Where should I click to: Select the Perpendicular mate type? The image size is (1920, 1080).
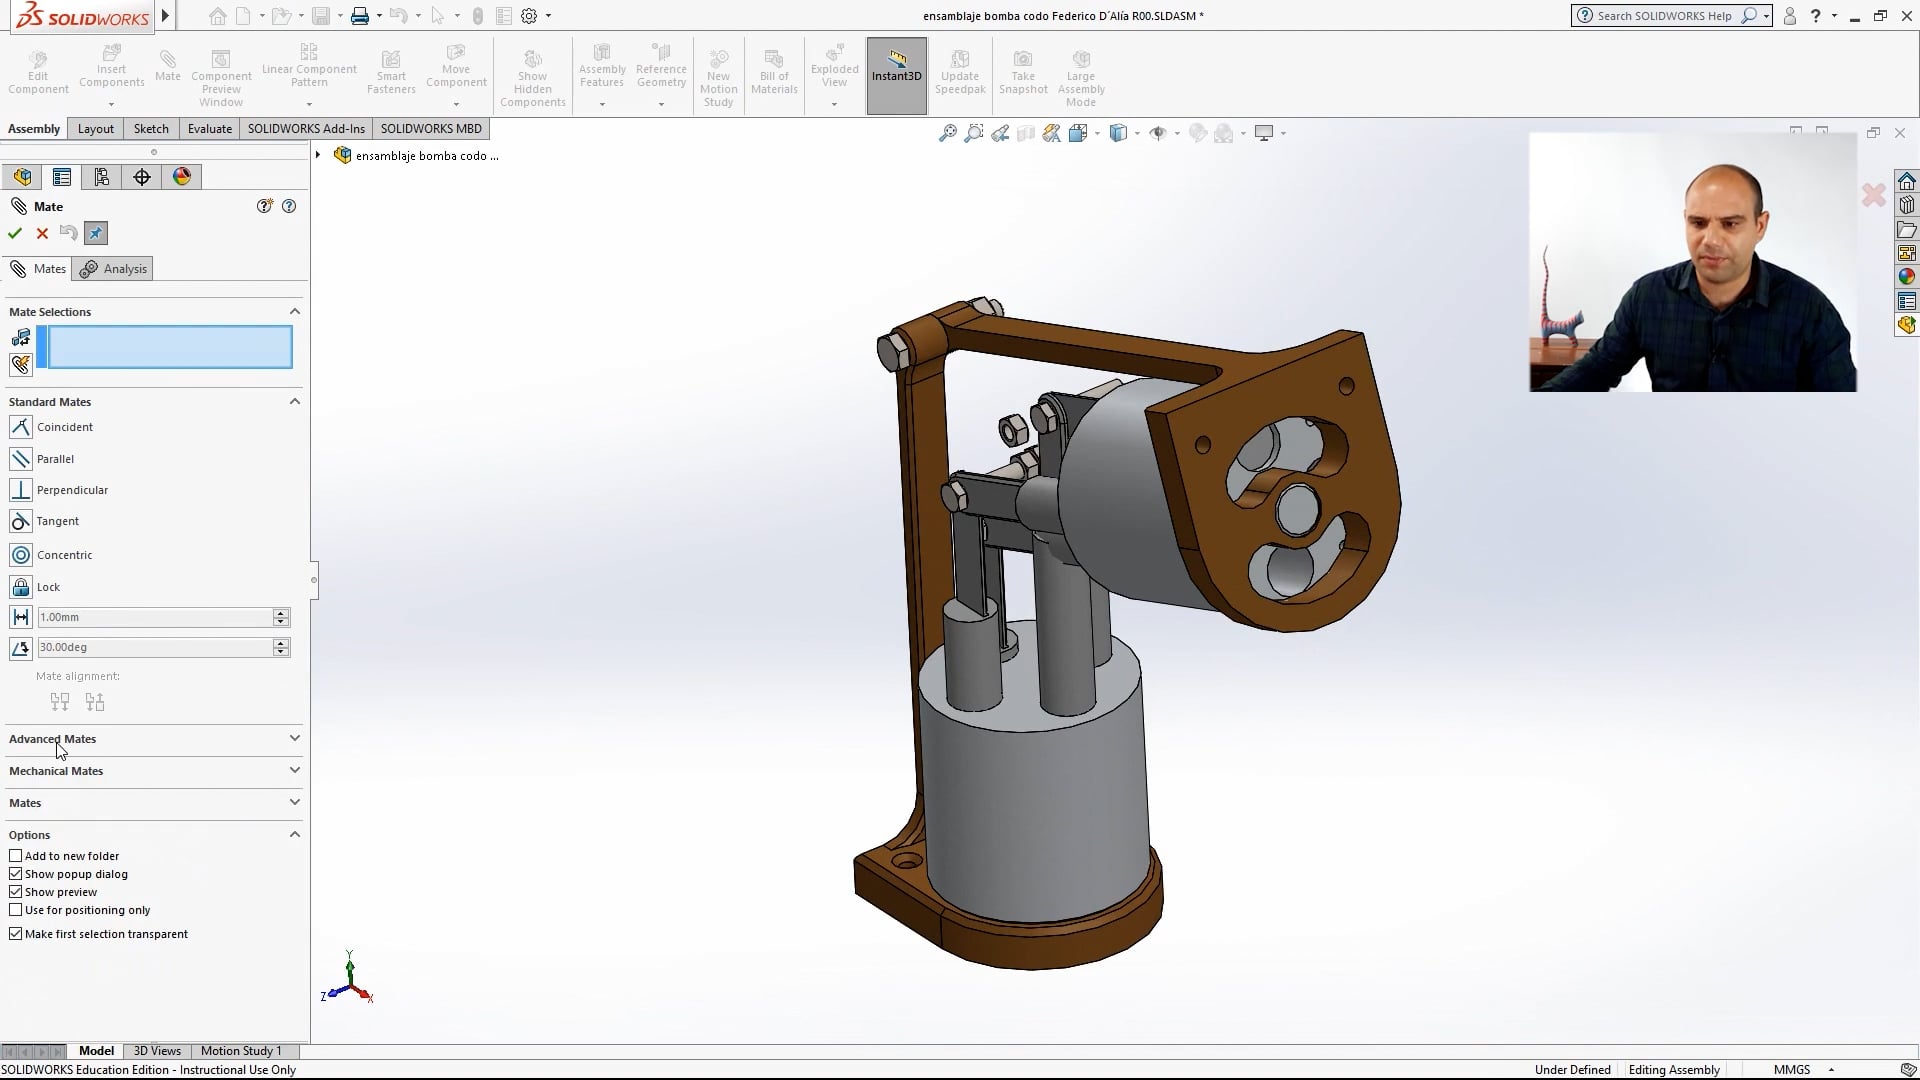point(71,489)
